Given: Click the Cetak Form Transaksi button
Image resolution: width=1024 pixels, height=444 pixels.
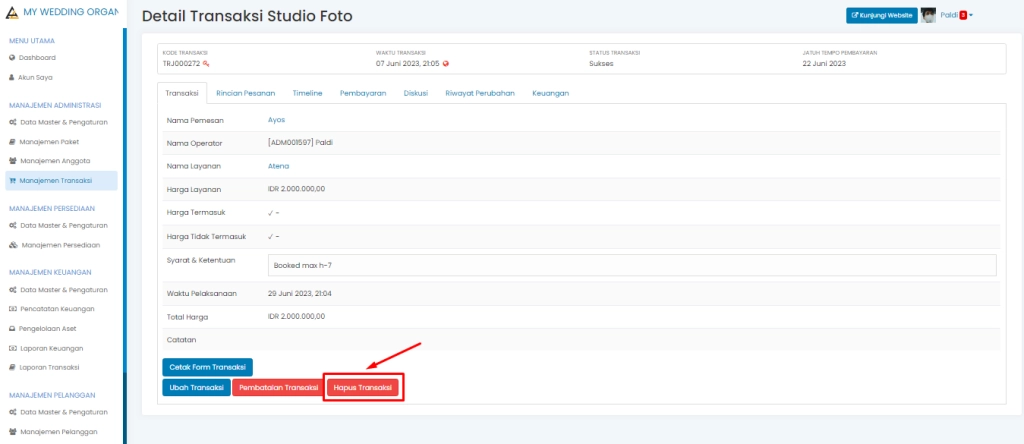Looking at the screenshot, I should coord(207,367).
